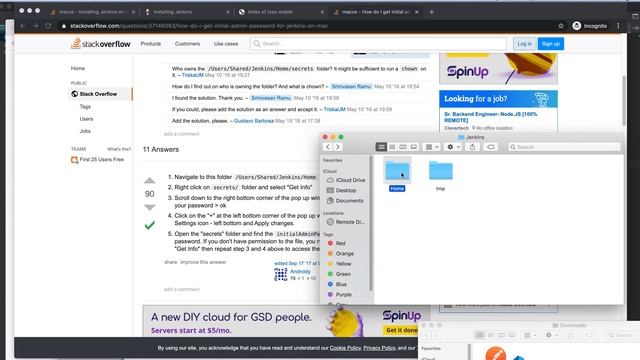Select Remote Disc in Finder sidebar
This screenshot has height=360, width=640.
coord(346,222)
